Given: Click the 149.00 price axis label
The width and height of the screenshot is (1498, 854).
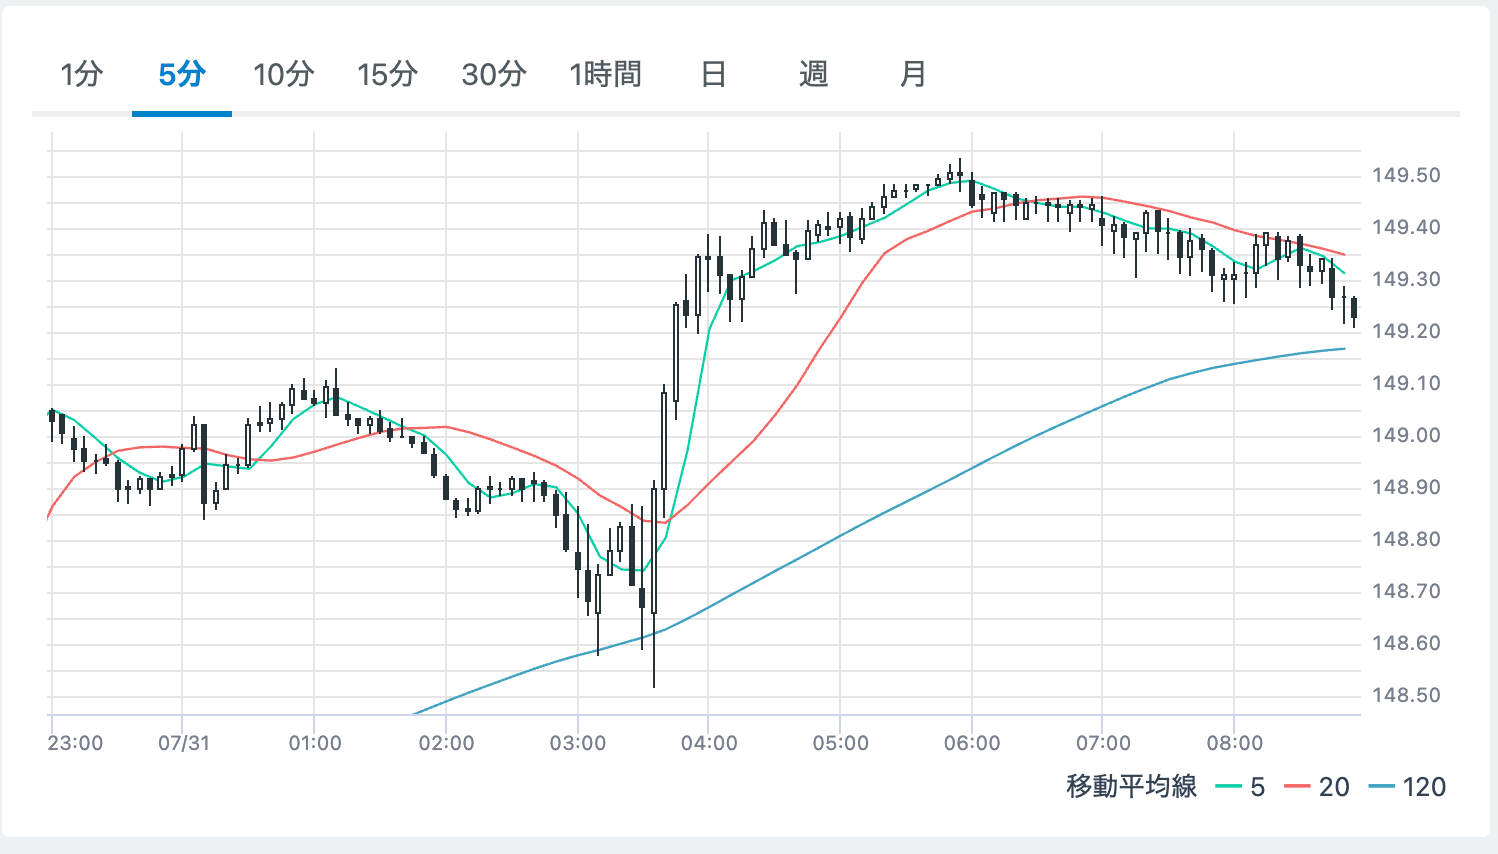Looking at the screenshot, I should click(x=1406, y=435).
